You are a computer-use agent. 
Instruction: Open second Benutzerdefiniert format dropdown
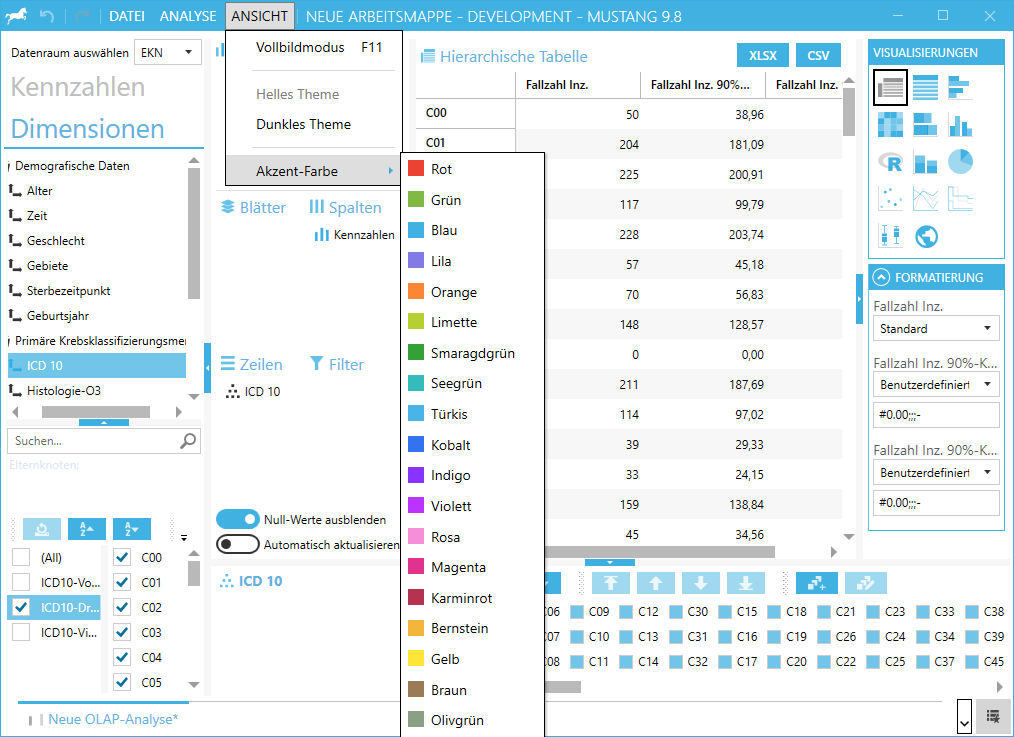(x=936, y=473)
